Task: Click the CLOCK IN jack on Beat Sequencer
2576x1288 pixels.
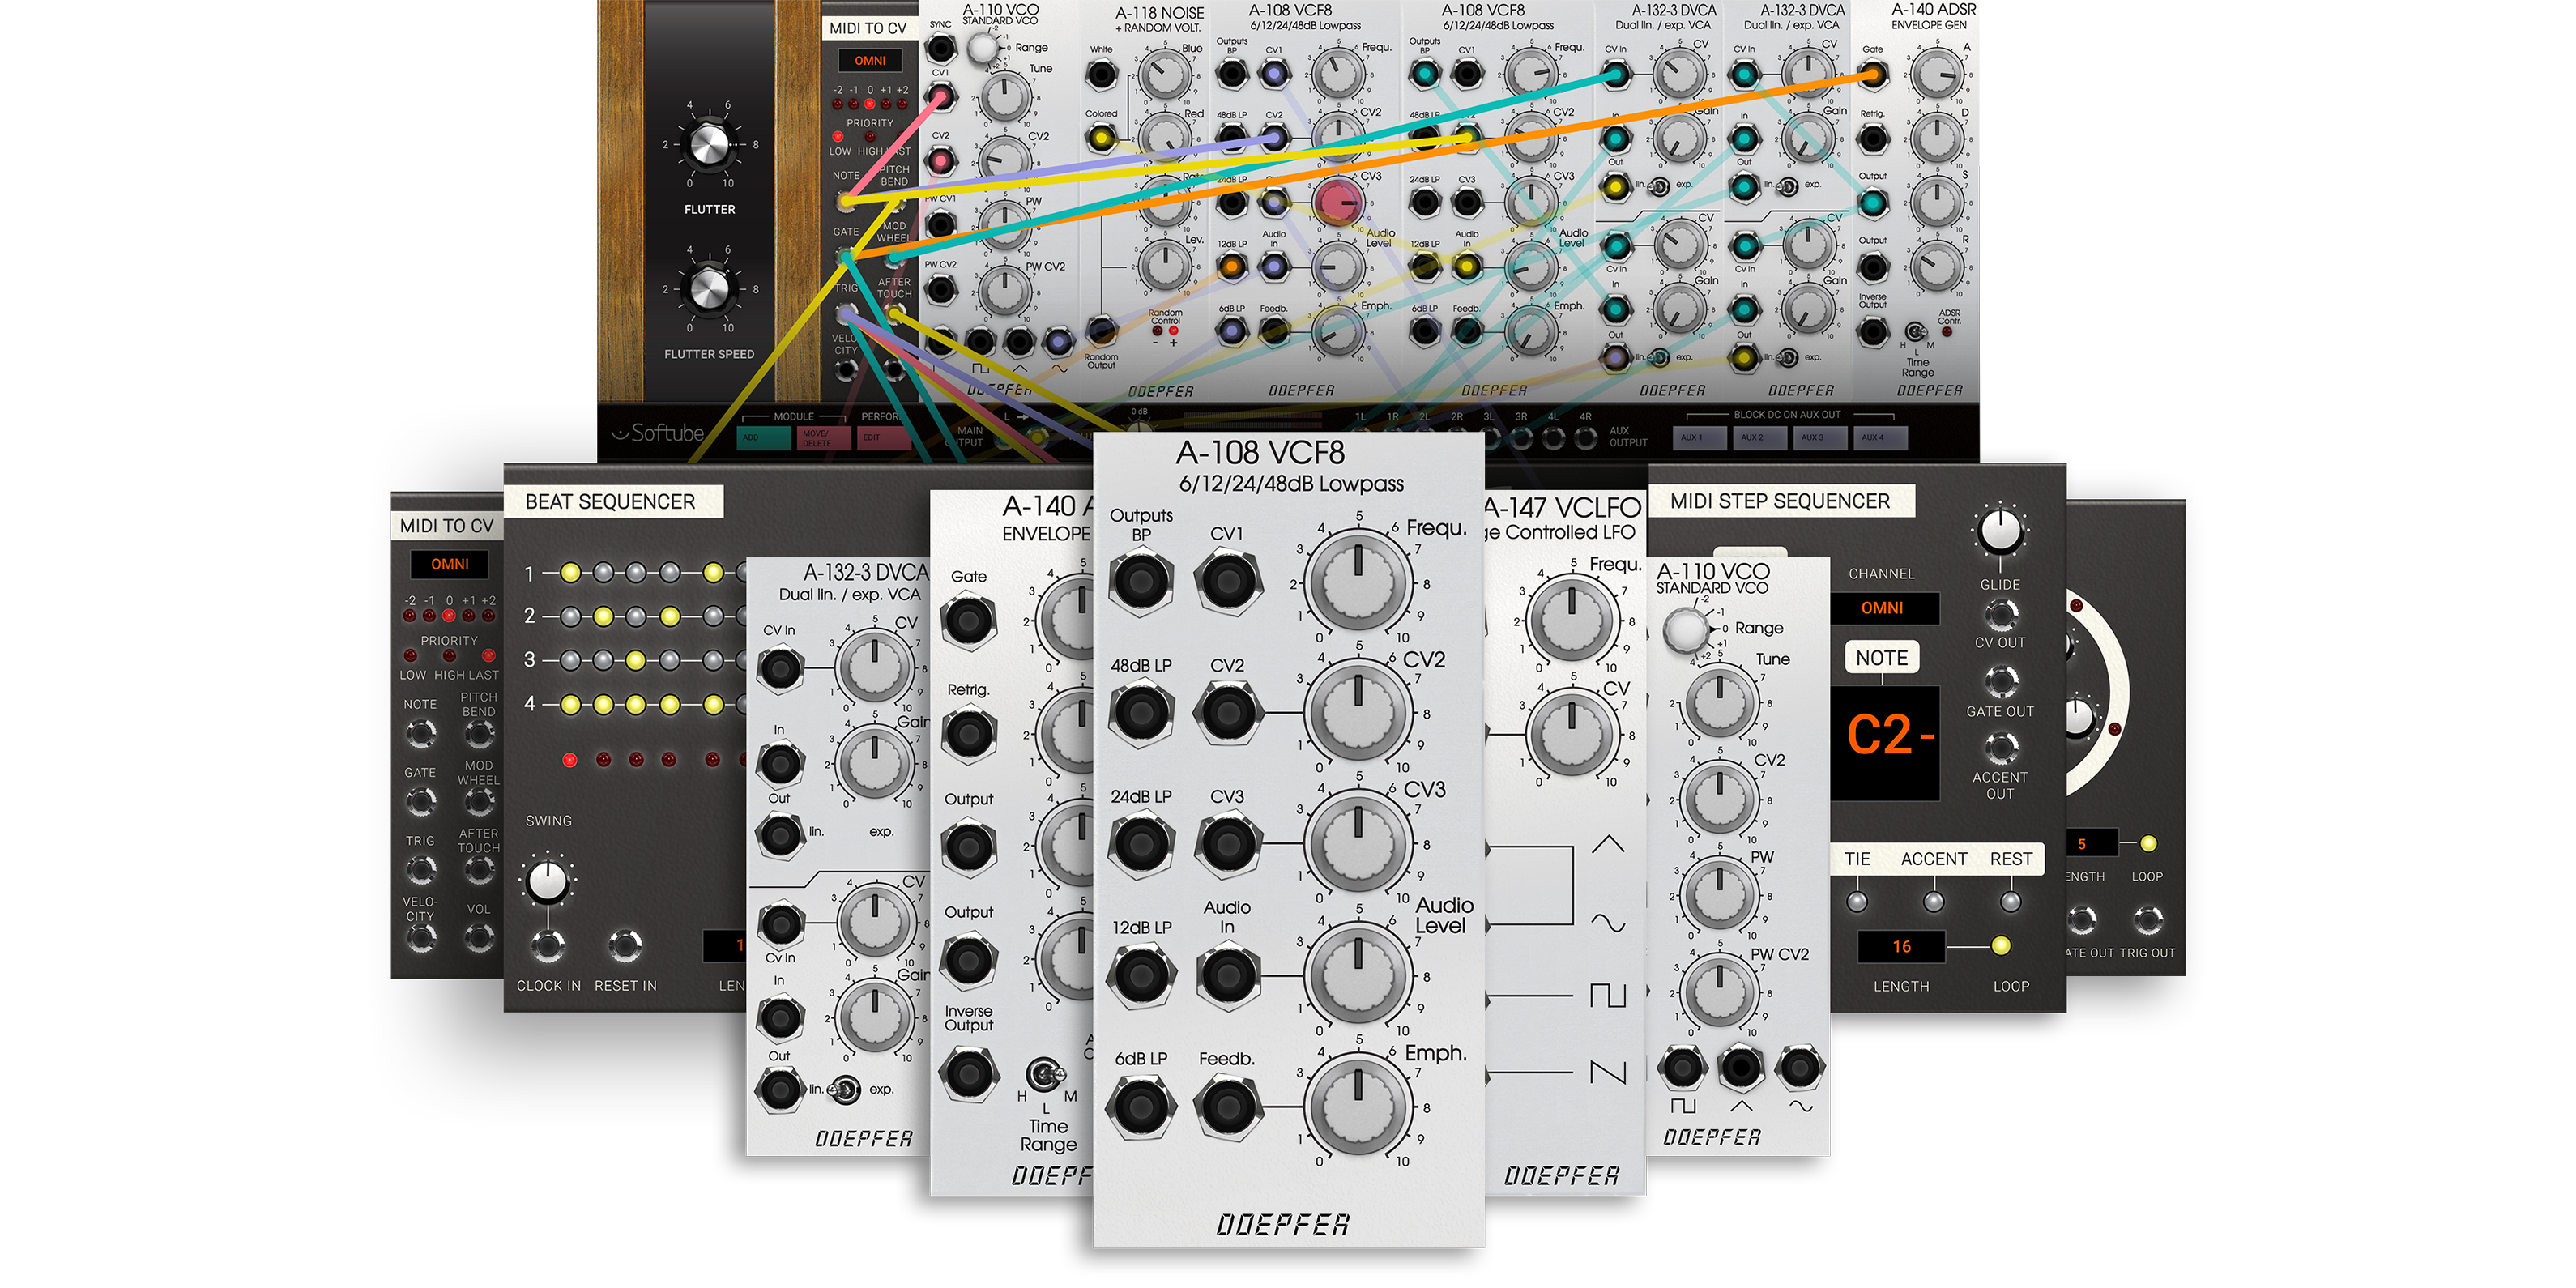Action: (548, 945)
